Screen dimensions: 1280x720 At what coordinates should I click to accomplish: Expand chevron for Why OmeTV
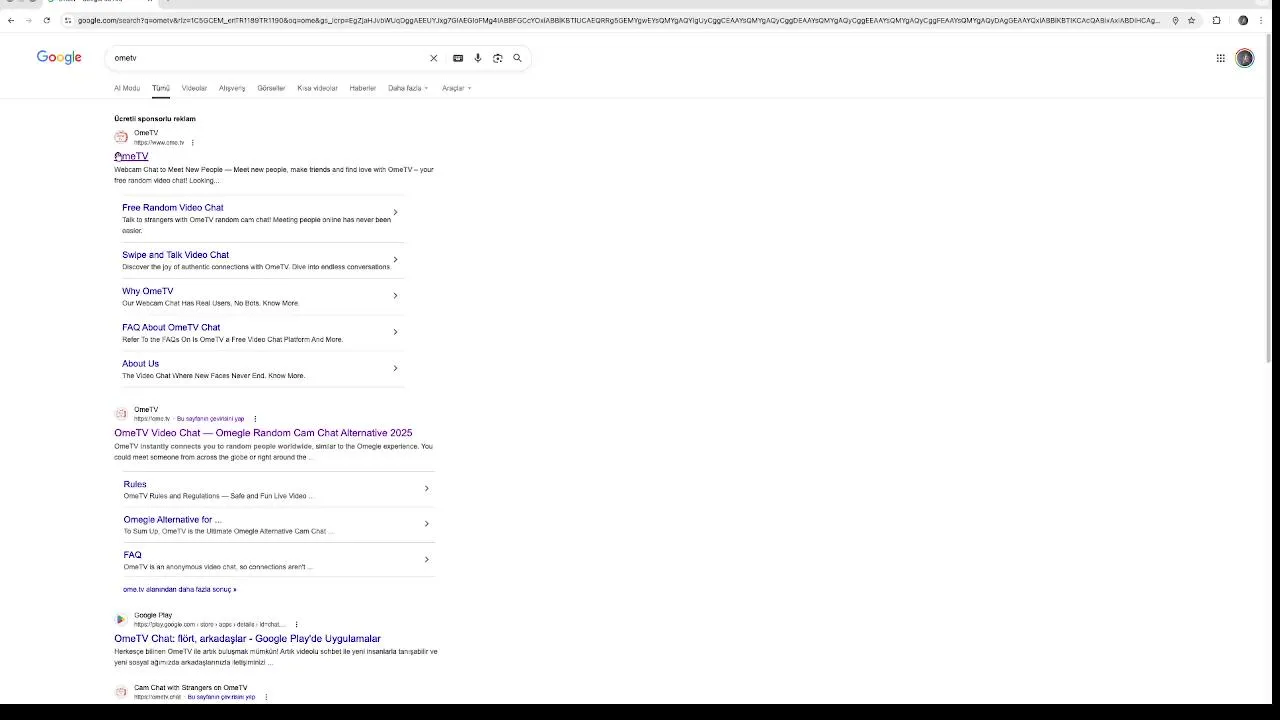(x=395, y=296)
